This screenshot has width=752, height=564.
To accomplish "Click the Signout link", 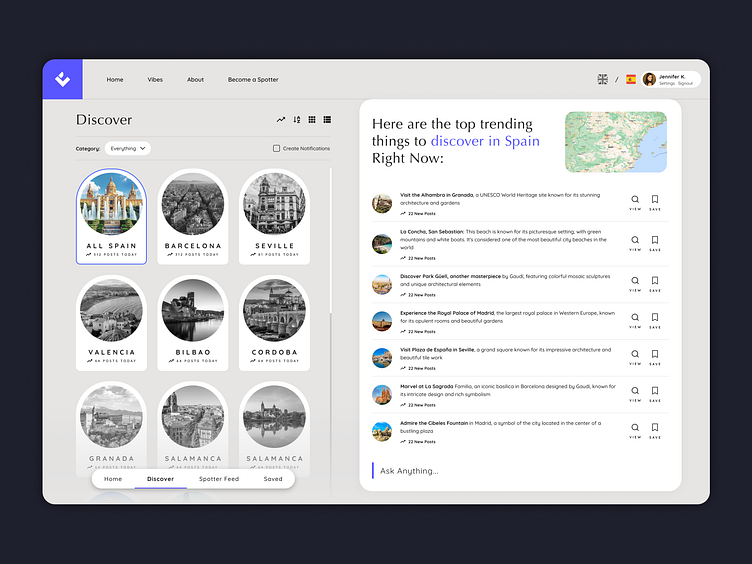I will (x=685, y=83).
